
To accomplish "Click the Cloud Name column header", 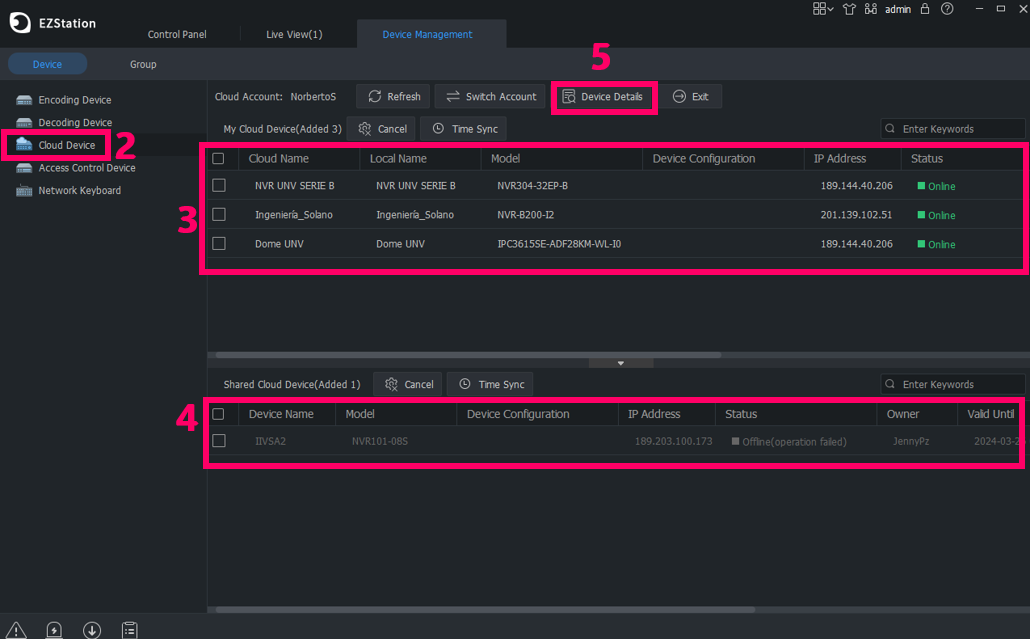I will point(278,159).
